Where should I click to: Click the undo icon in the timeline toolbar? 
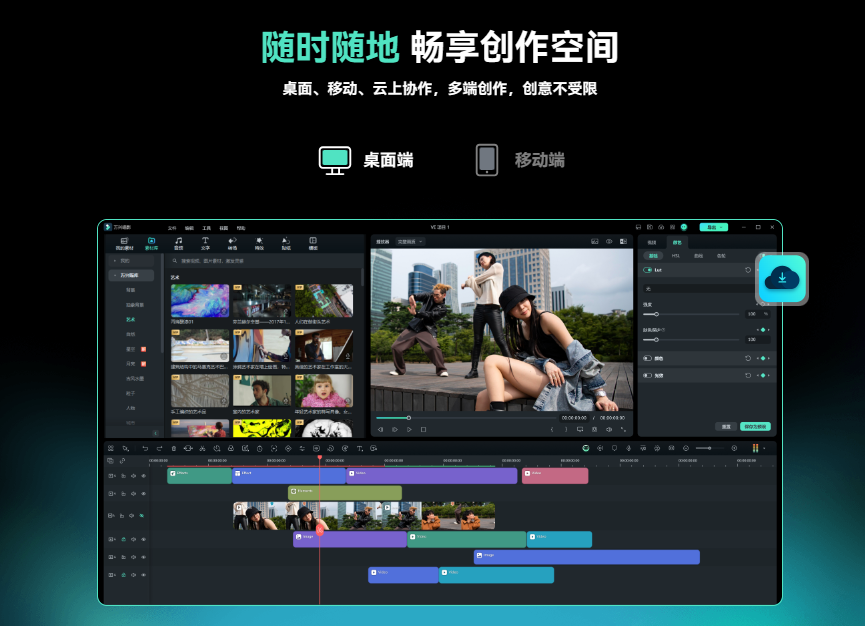point(145,449)
